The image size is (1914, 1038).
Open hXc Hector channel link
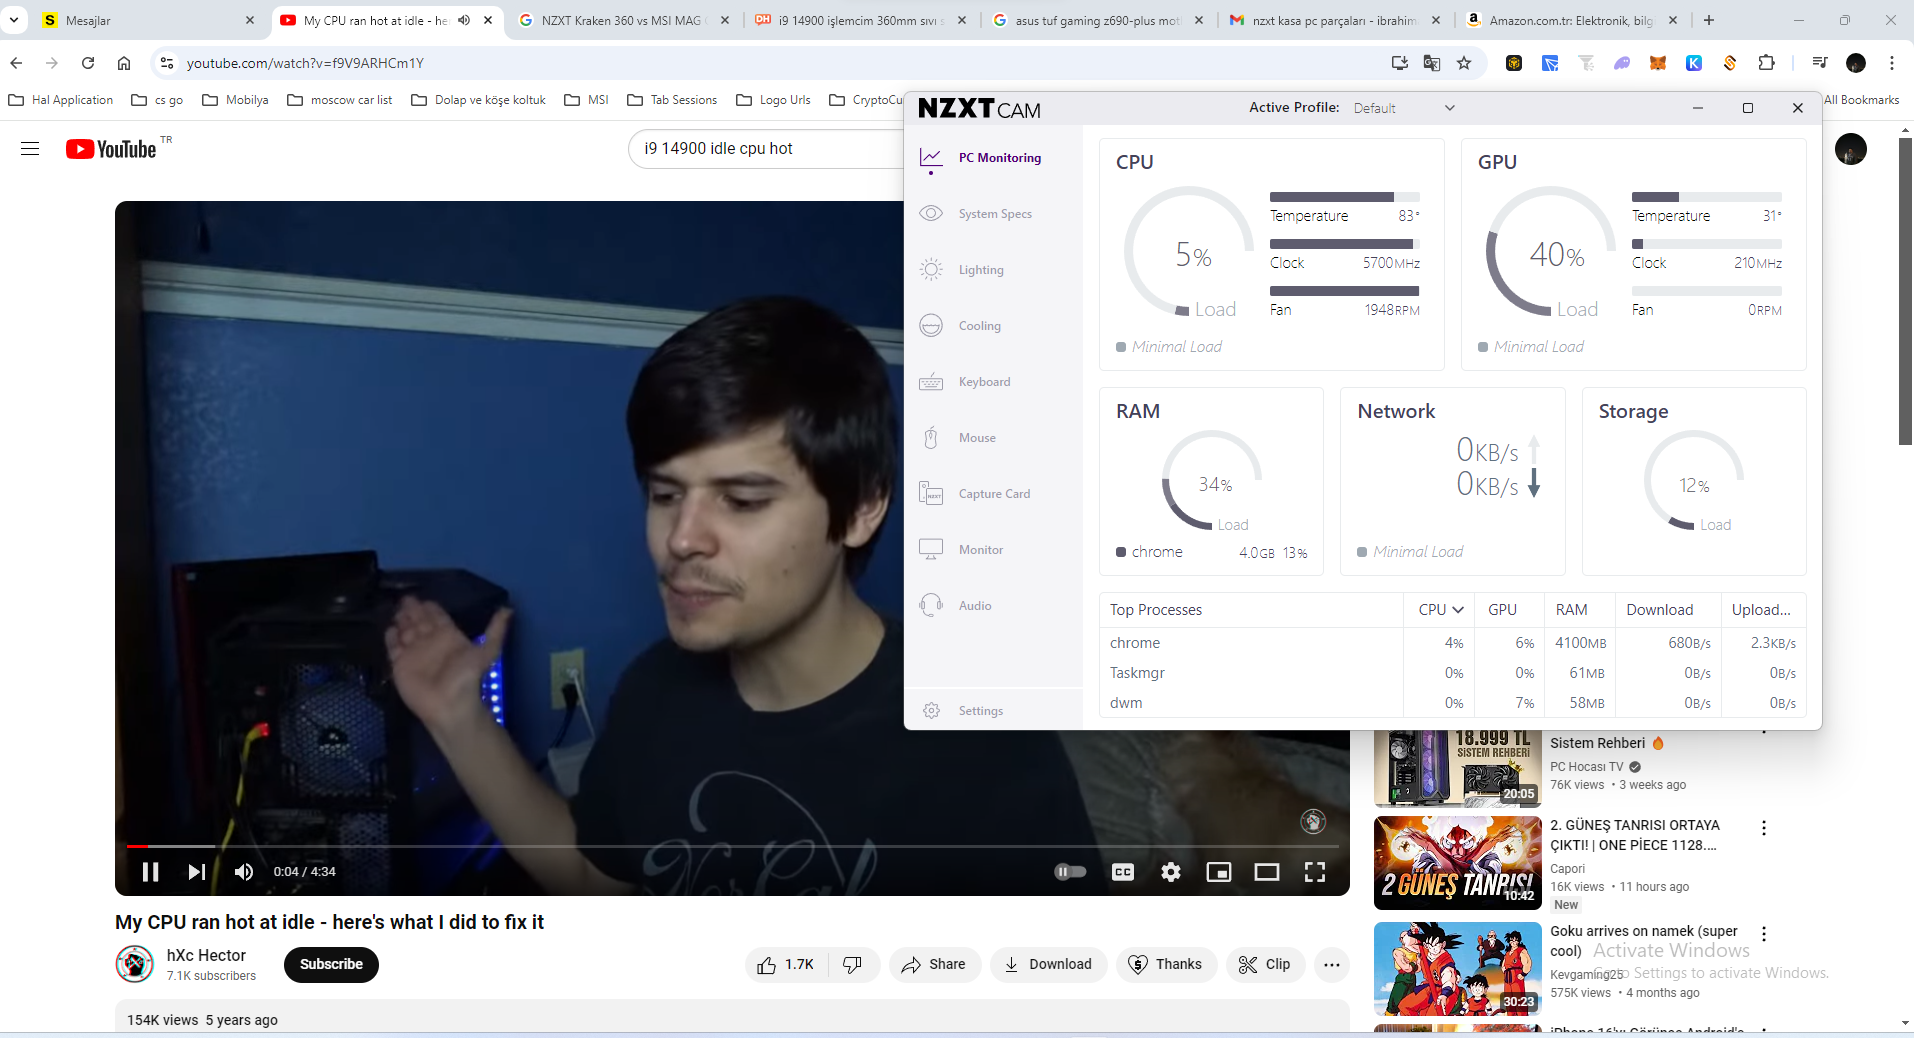coord(206,956)
